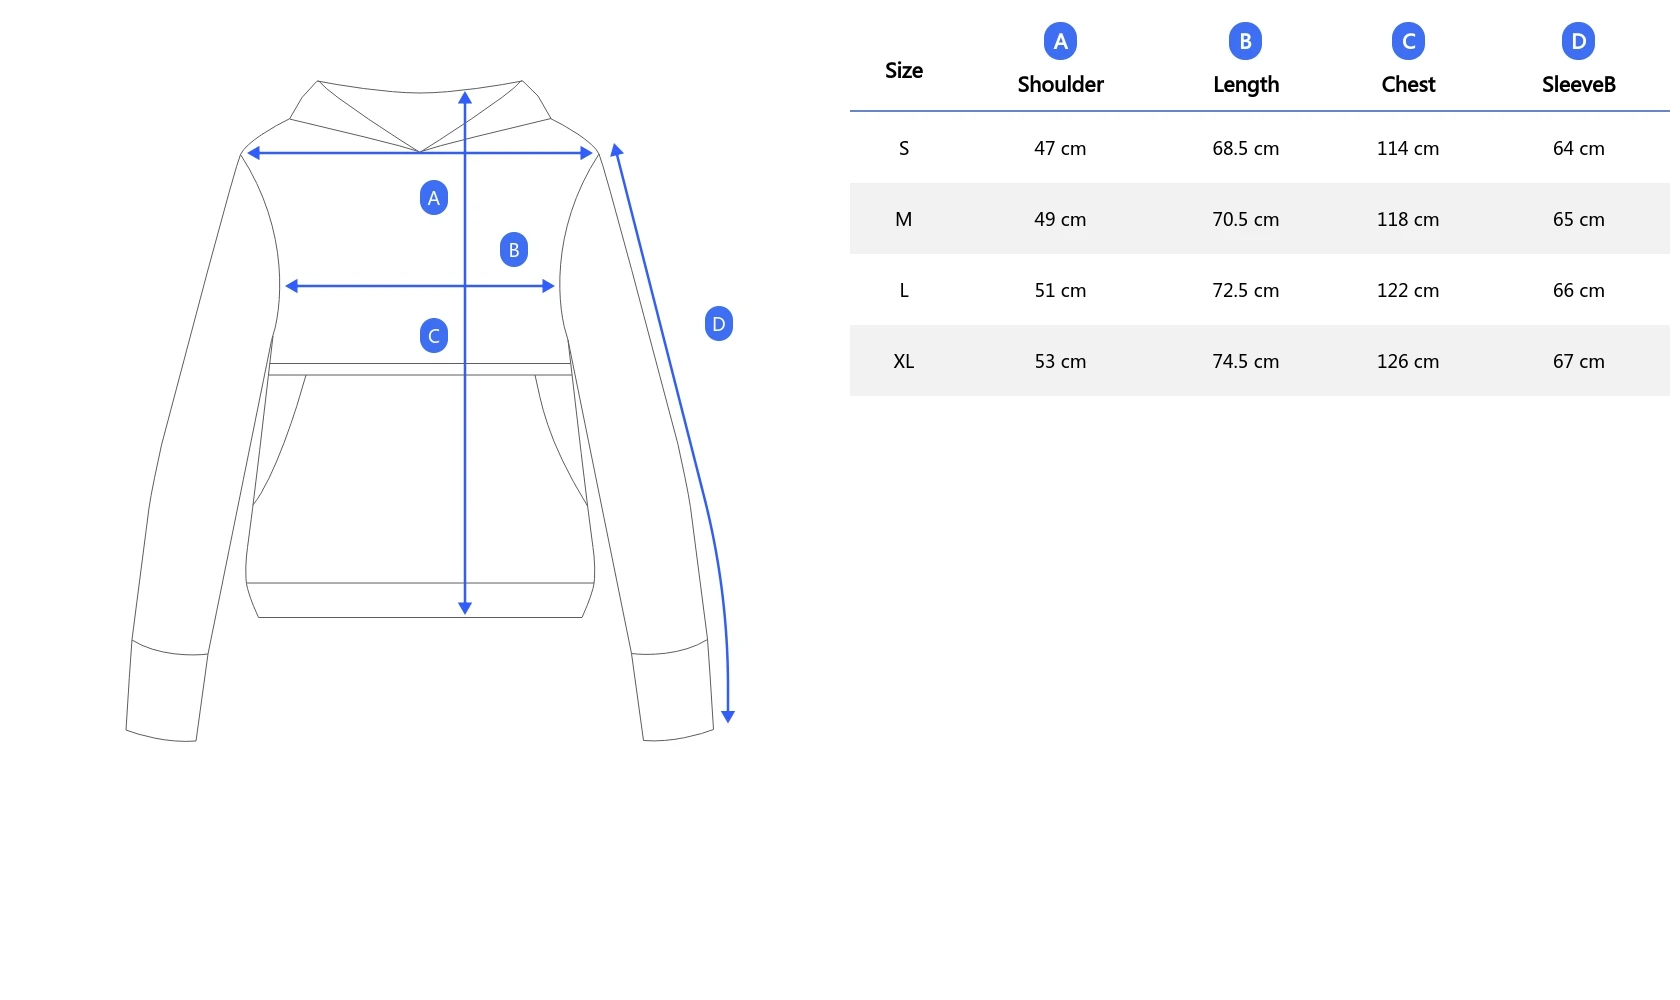Click the C marker on hoodie diagram
This screenshot has width=1680, height=1000.
[x=434, y=336]
